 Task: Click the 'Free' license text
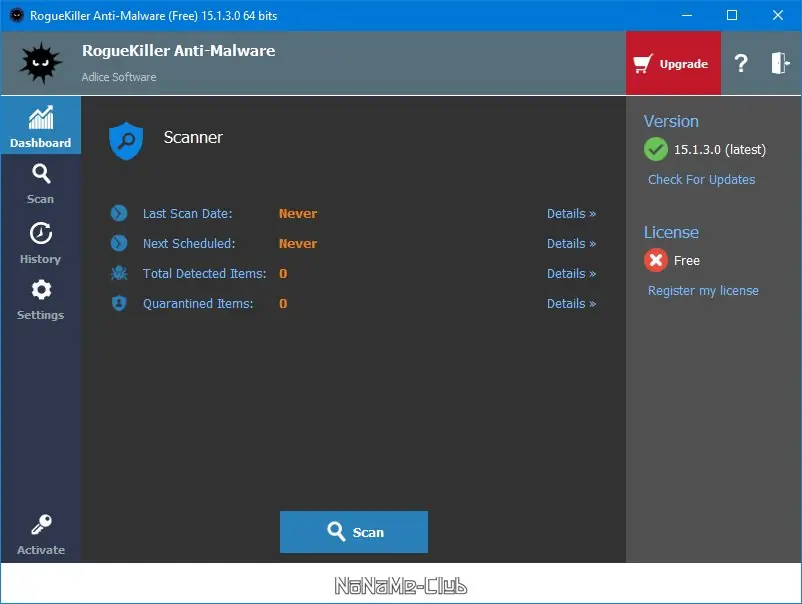pyautogui.click(x=686, y=260)
